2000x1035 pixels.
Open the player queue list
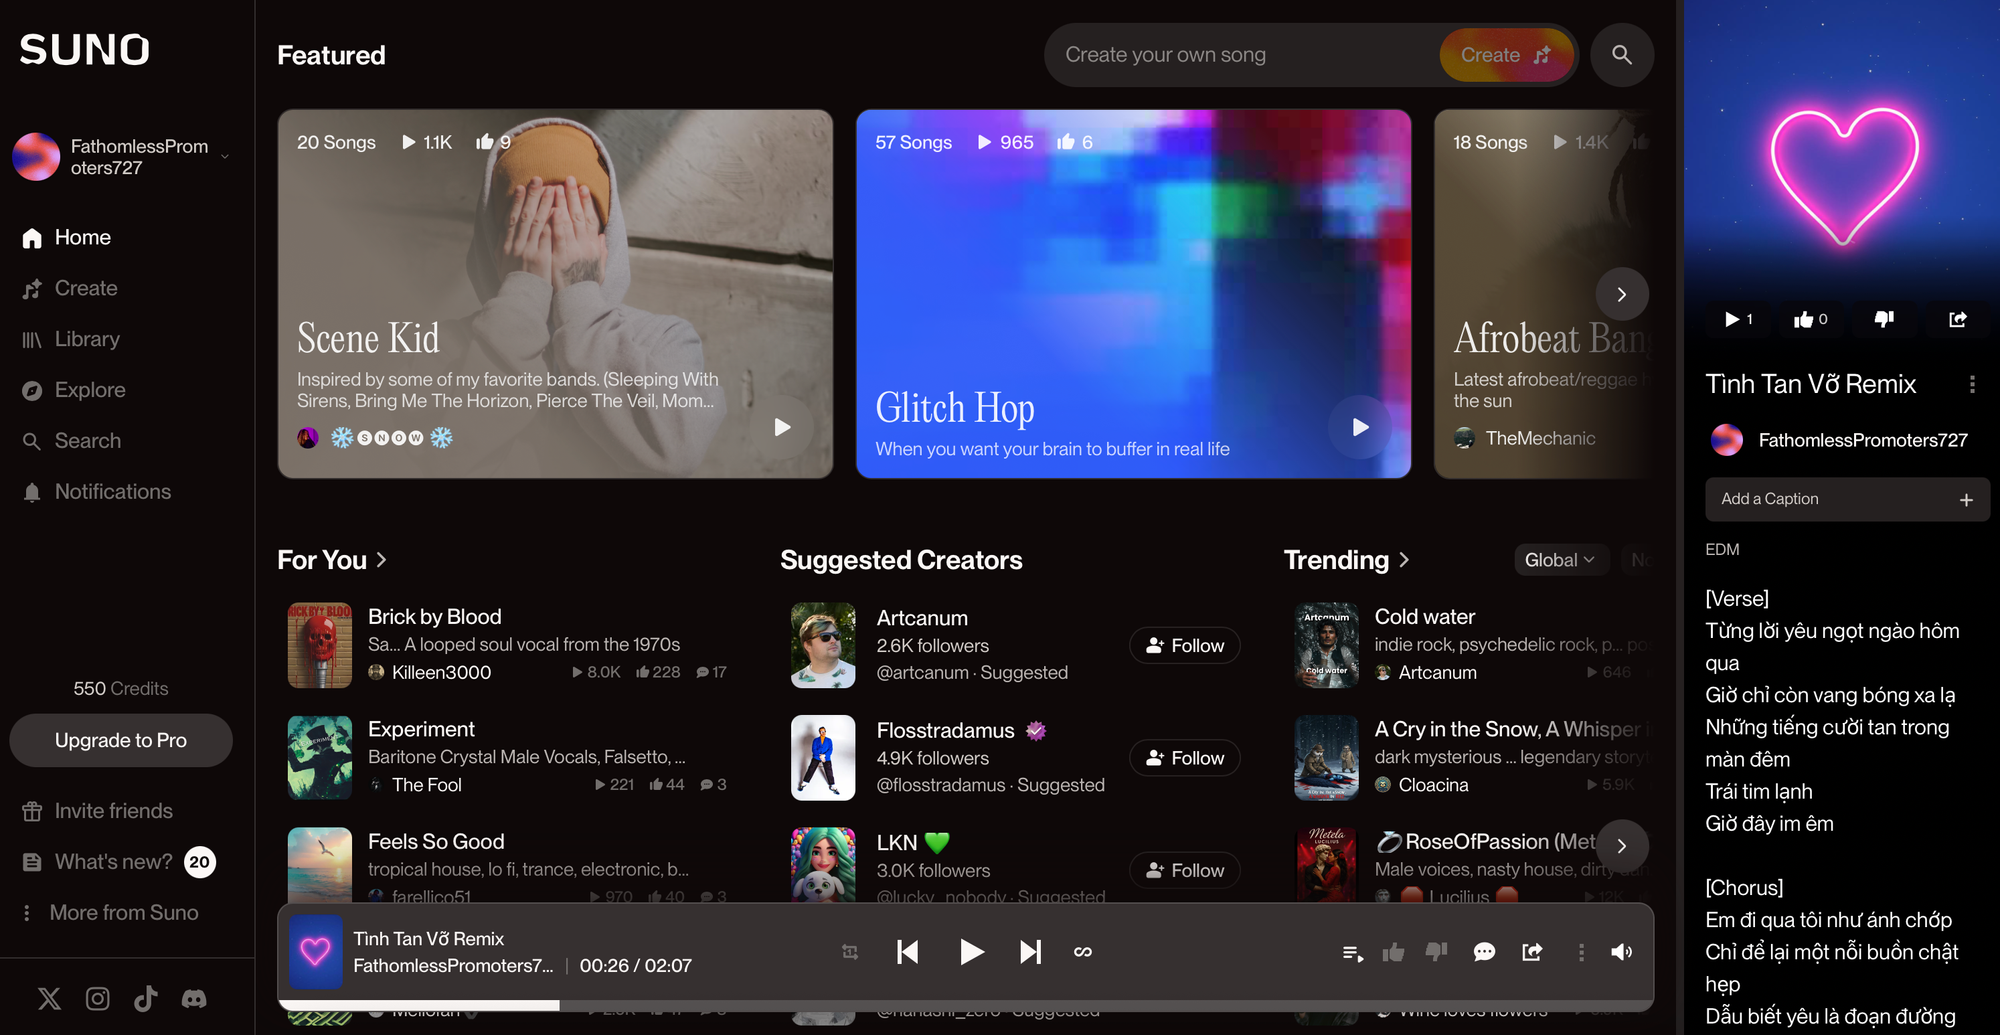pos(1353,953)
